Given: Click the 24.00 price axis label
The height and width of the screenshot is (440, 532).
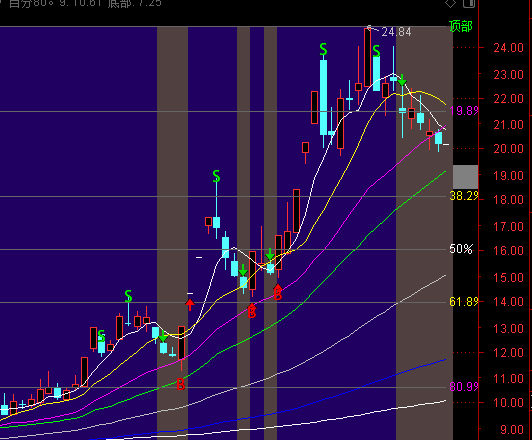Looking at the screenshot, I should click(x=508, y=48).
